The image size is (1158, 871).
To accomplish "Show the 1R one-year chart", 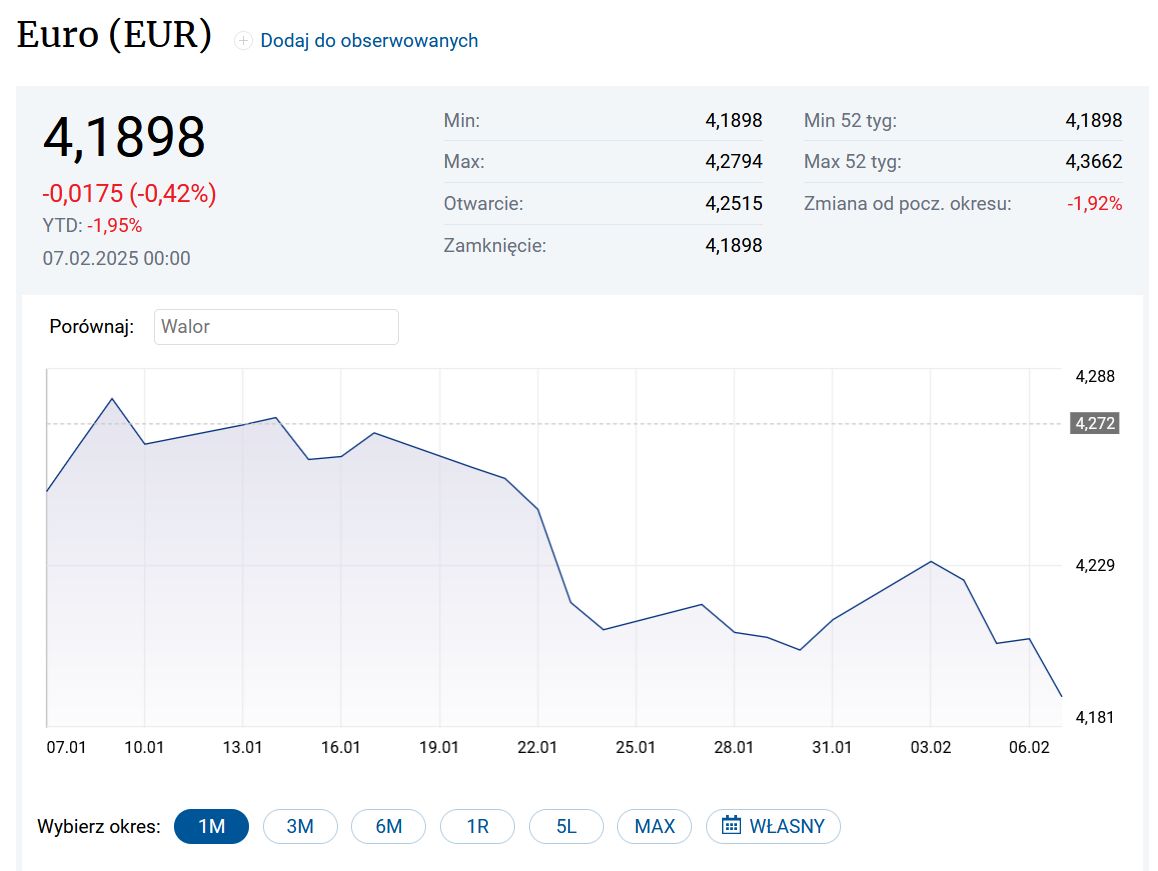I will [x=477, y=826].
